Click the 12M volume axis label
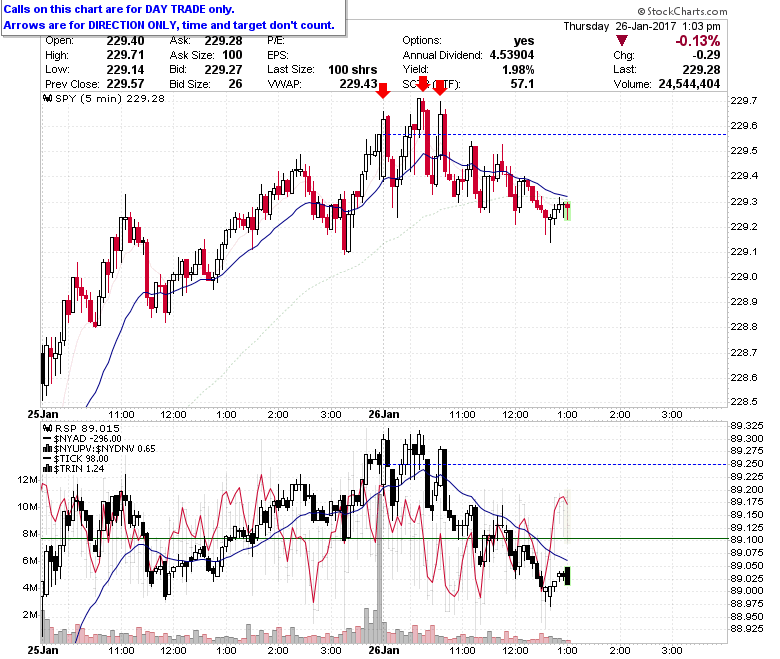The width and height of the screenshot is (780, 659). pyautogui.click(x=27, y=480)
